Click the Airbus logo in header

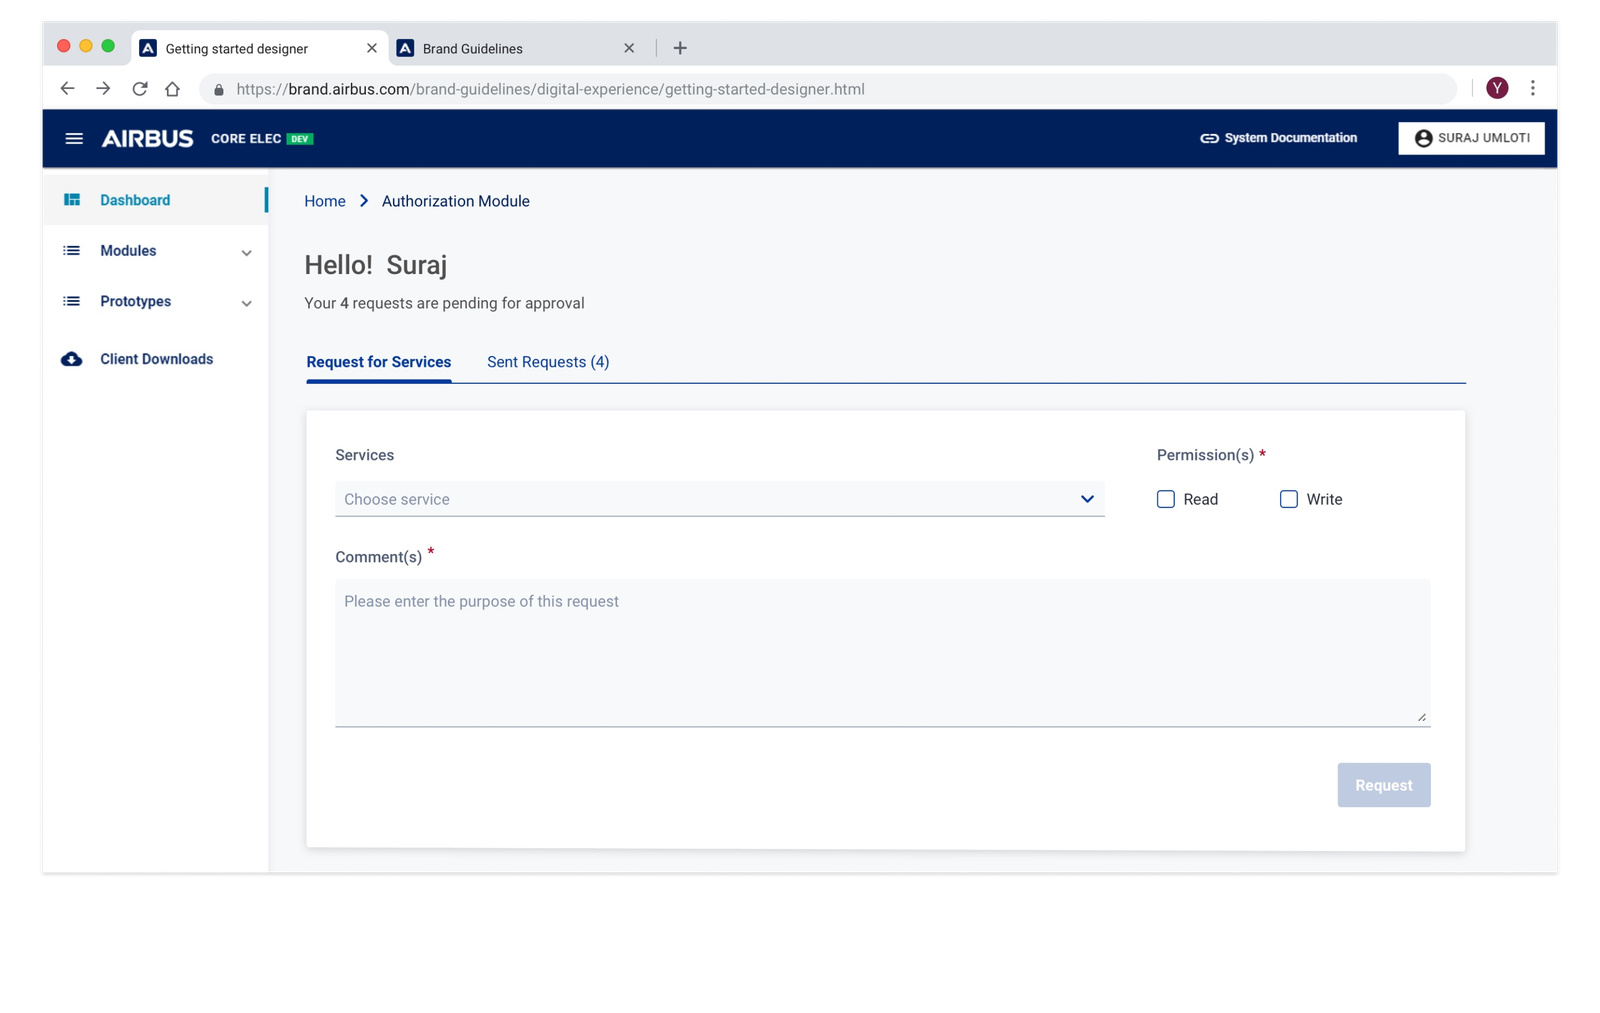tap(147, 139)
